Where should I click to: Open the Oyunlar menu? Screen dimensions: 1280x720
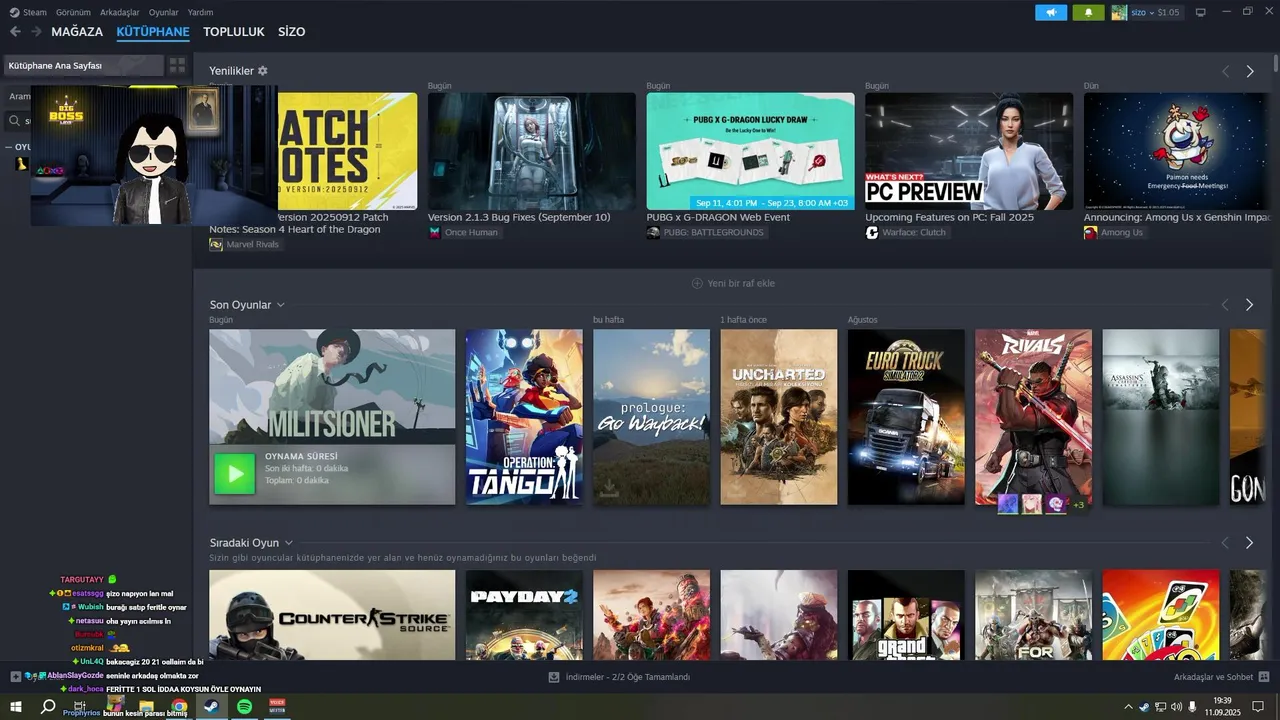coord(164,12)
